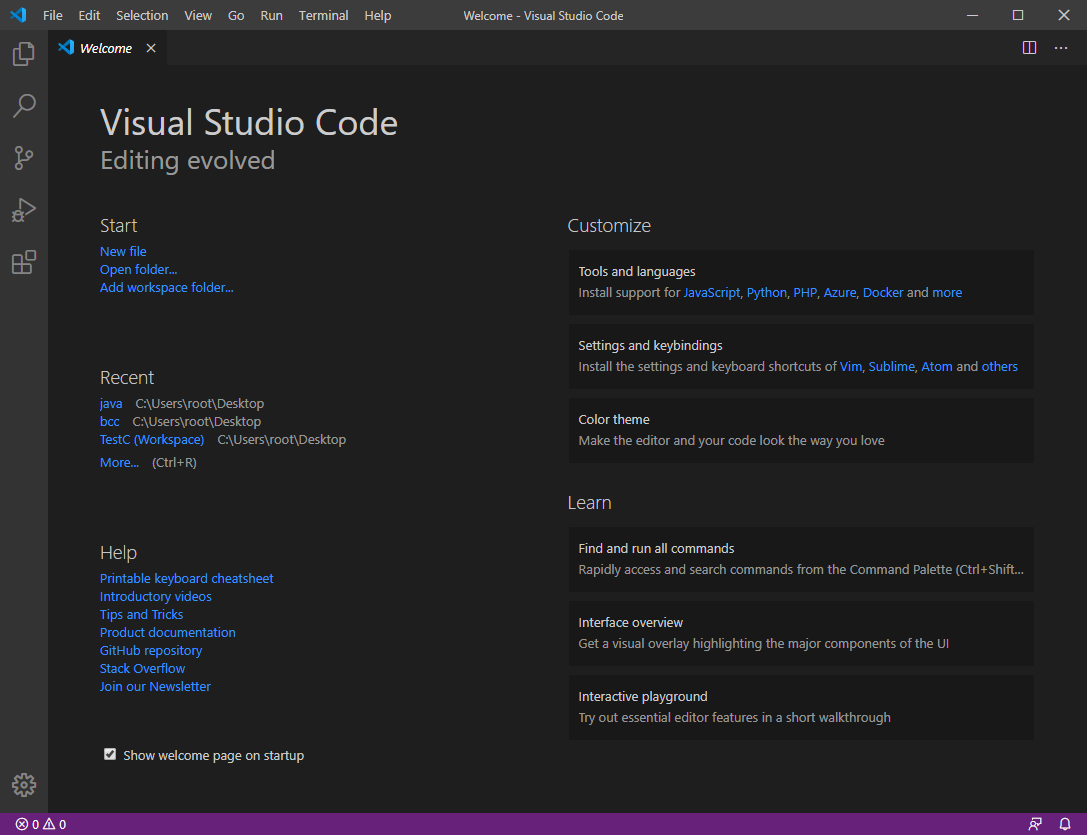1087x835 pixels.
Task: Open the Interactive playground card
Action: tap(801, 707)
